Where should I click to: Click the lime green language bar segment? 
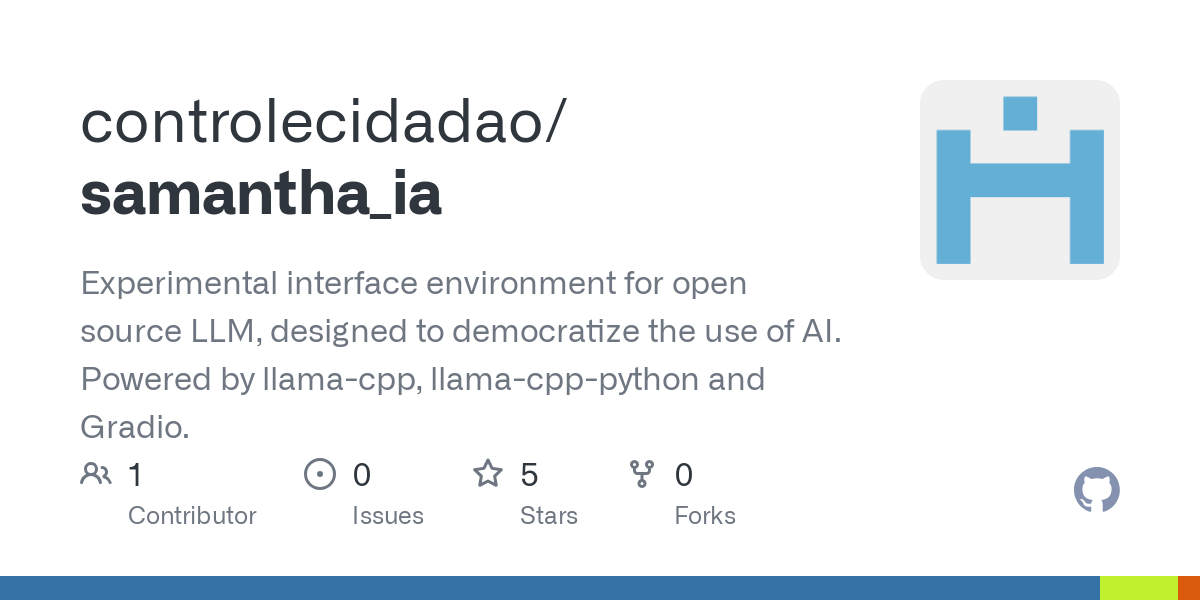1138,588
